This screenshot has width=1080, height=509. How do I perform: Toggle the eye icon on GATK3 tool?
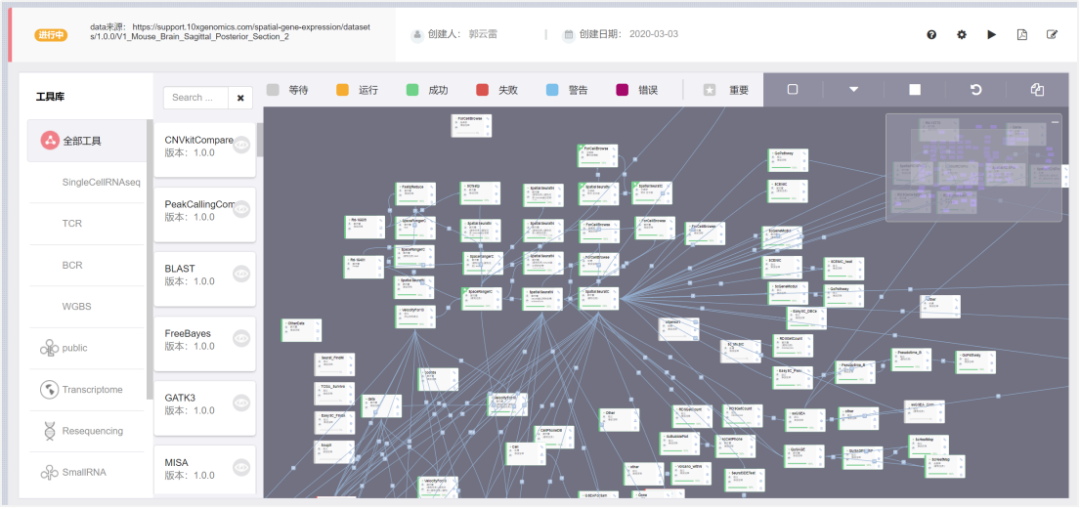coord(241,403)
